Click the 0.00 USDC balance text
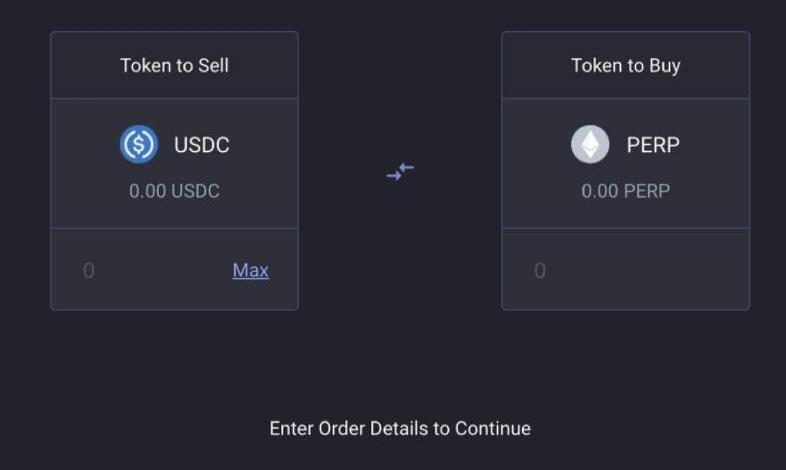The height and width of the screenshot is (470, 786). click(174, 191)
